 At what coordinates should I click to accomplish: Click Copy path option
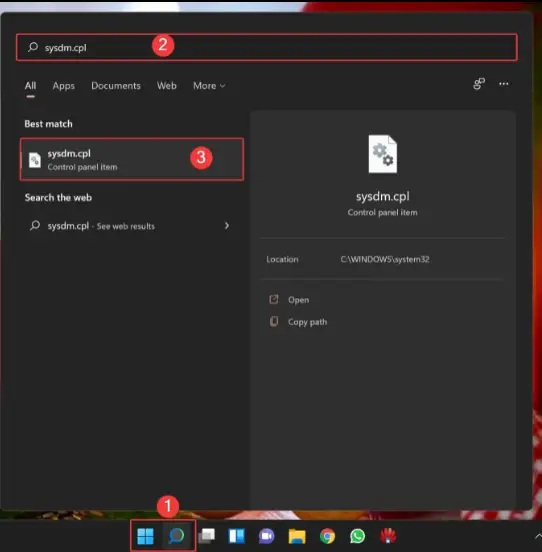point(307,322)
